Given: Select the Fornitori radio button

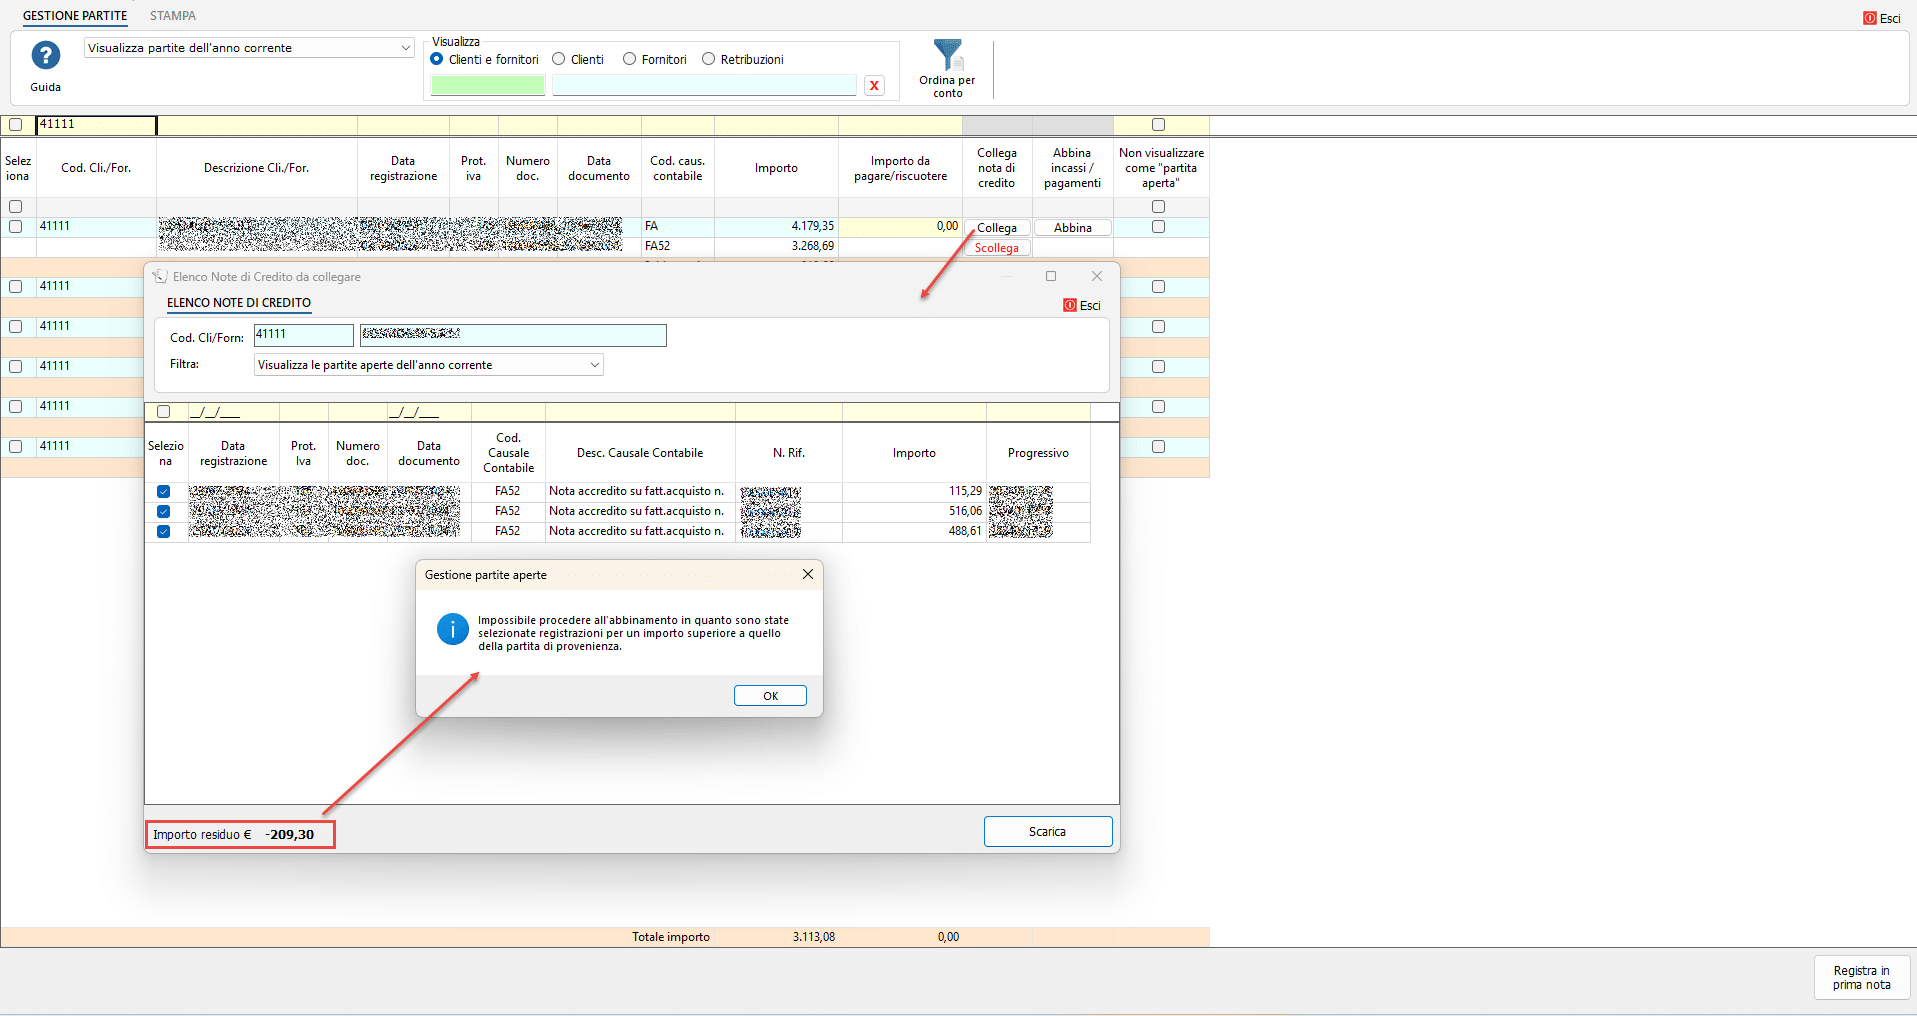Looking at the screenshot, I should pos(630,59).
